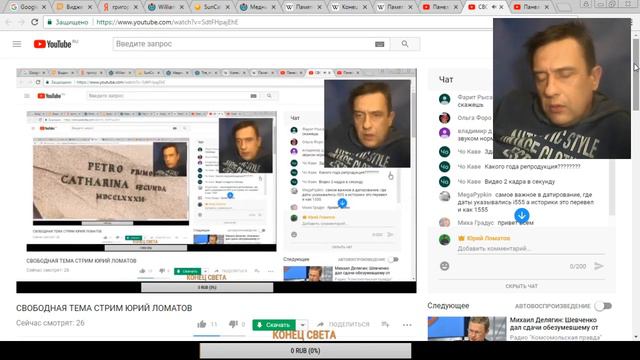Add the video to a playlist
Image resolution: width=640 pixels, height=360 pixels.
click(385, 324)
